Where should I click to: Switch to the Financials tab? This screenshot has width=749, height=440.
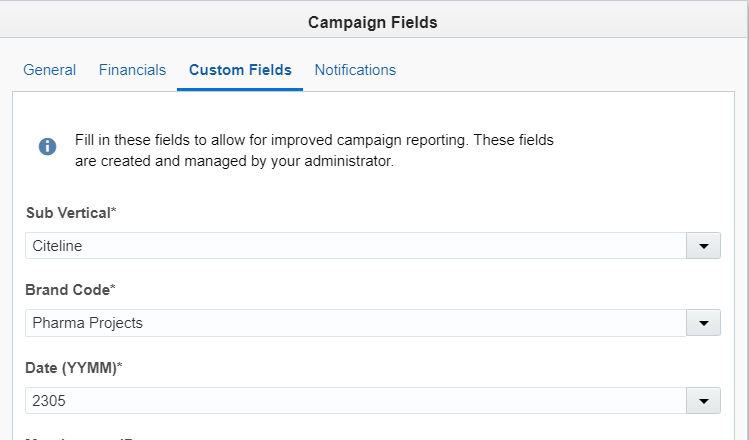coord(132,70)
